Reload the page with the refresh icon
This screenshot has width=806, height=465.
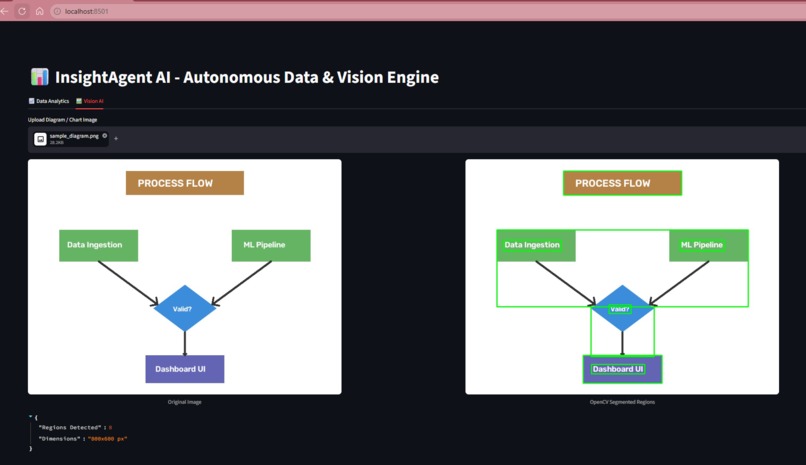[x=22, y=11]
